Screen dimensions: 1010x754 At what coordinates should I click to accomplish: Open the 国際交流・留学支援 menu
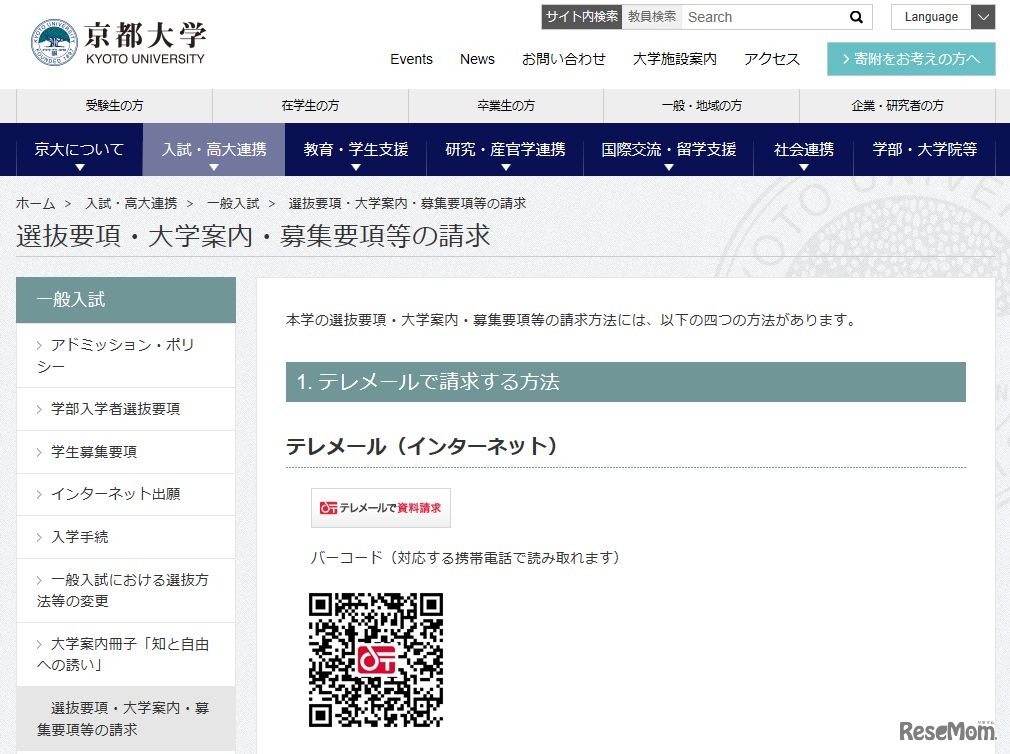(669, 149)
